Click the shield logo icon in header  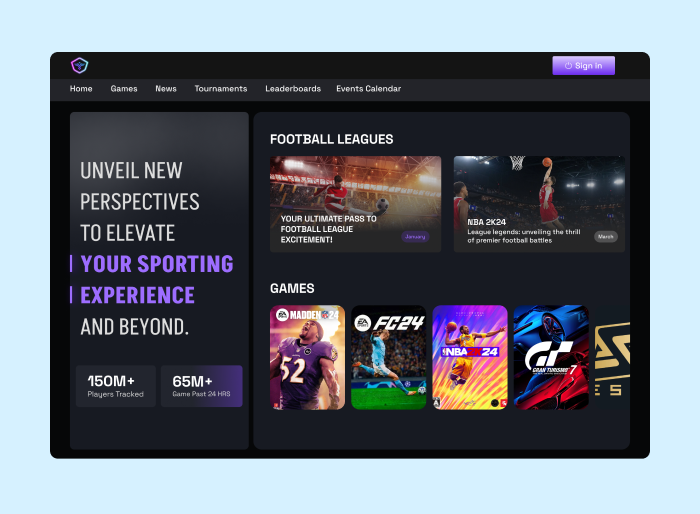point(79,66)
